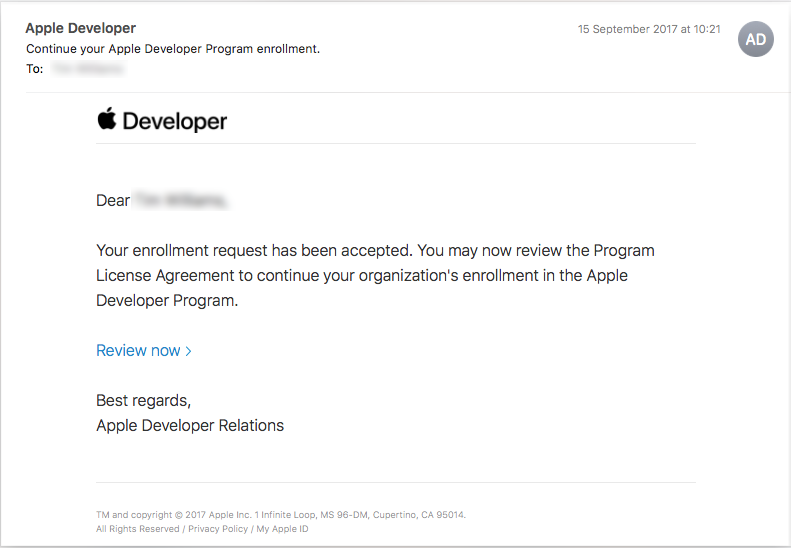
Task: Select the Developer heading text
Action: pyautogui.click(x=175, y=122)
